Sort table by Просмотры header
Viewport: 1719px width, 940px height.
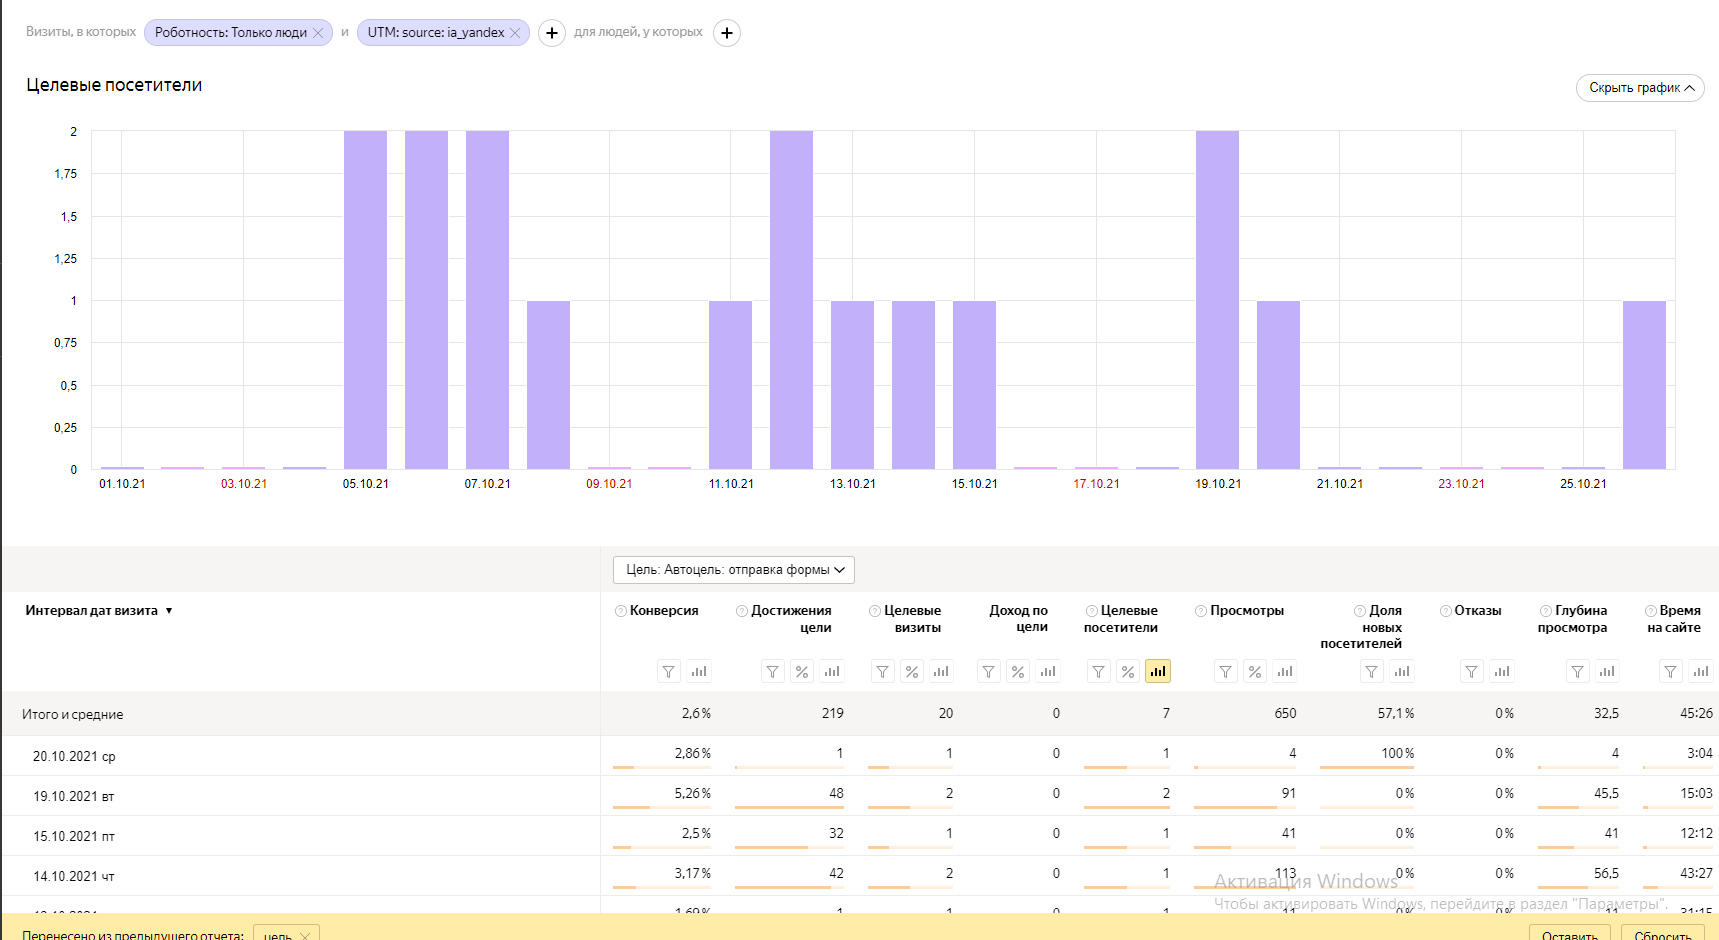click(1247, 611)
